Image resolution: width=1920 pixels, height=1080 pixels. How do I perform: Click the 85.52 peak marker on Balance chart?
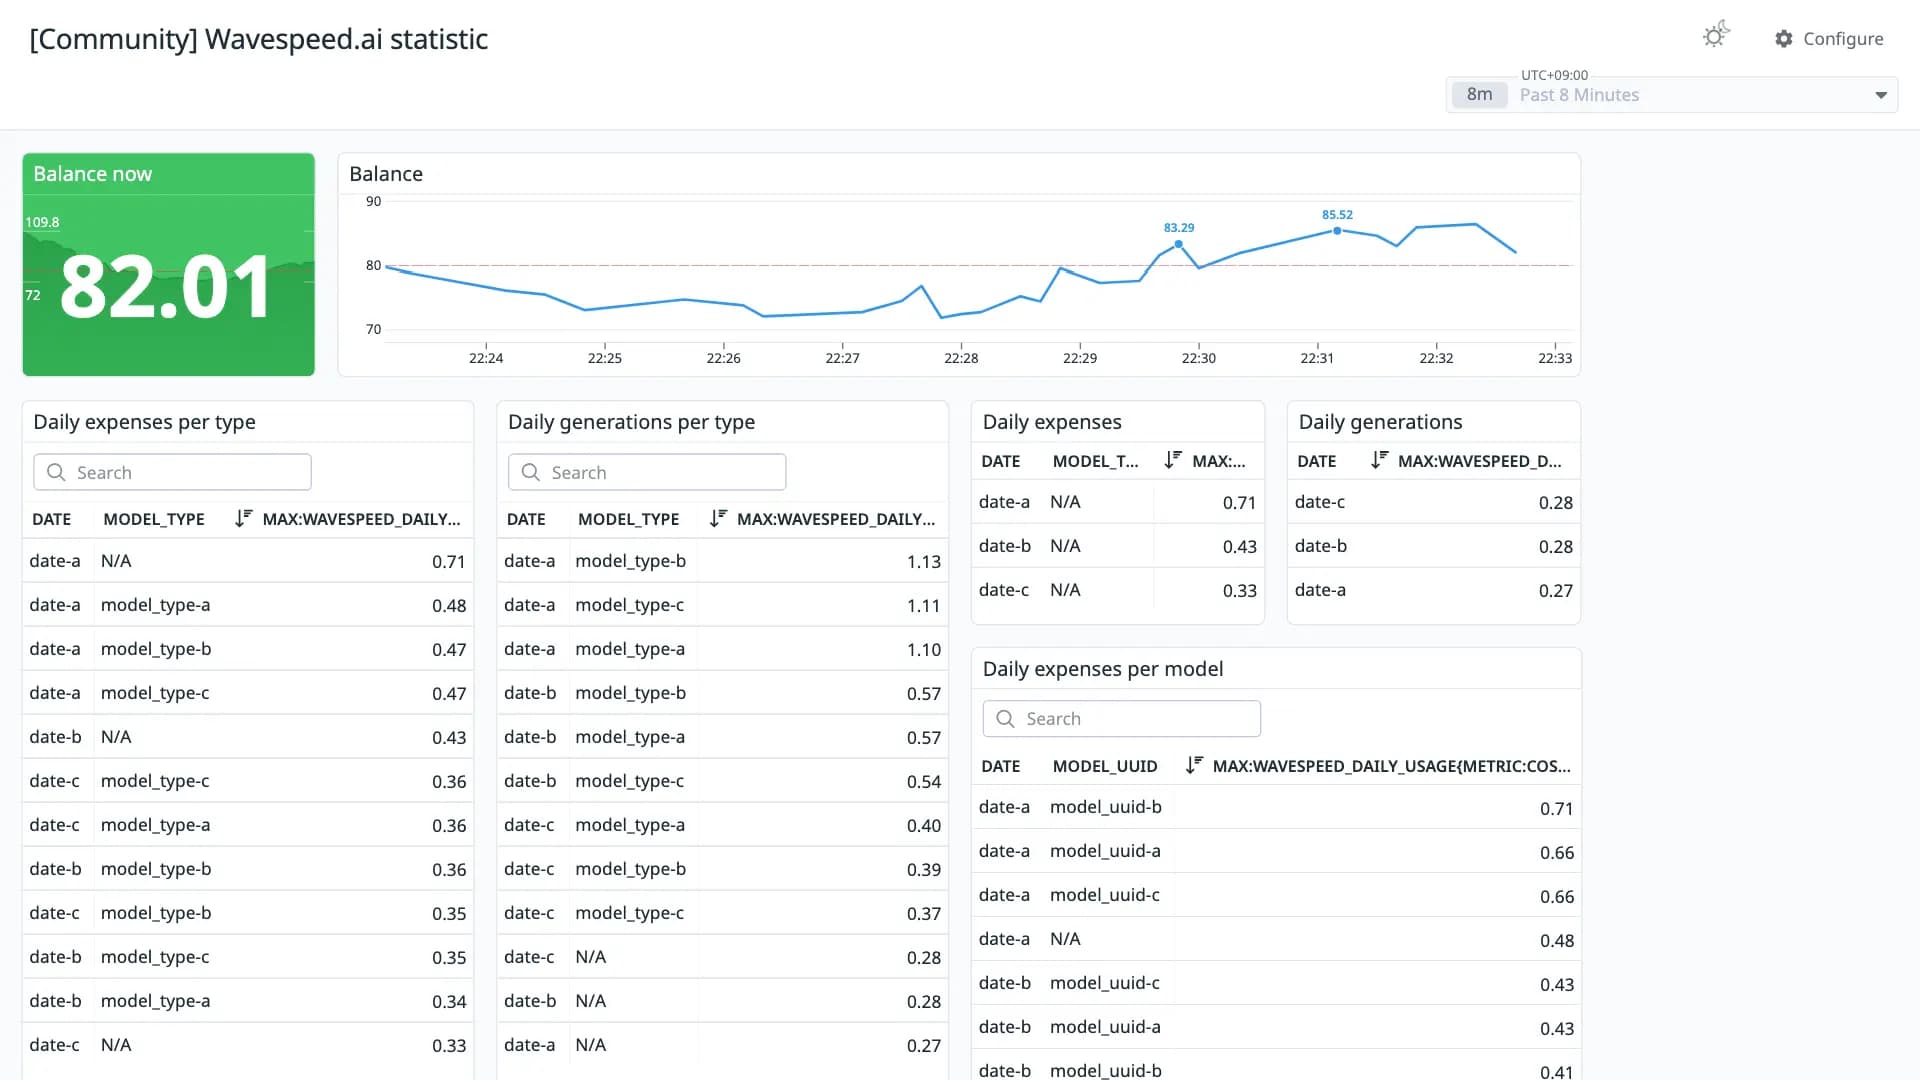(x=1337, y=231)
